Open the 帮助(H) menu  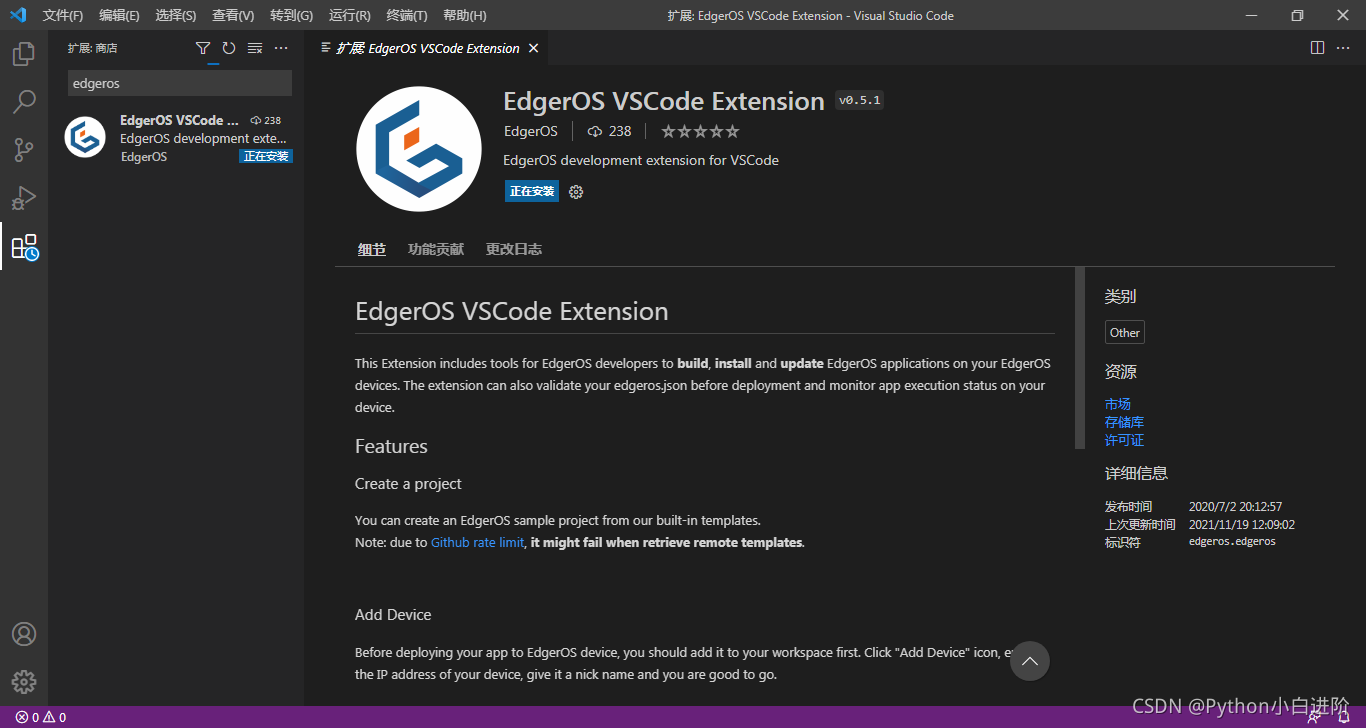465,15
